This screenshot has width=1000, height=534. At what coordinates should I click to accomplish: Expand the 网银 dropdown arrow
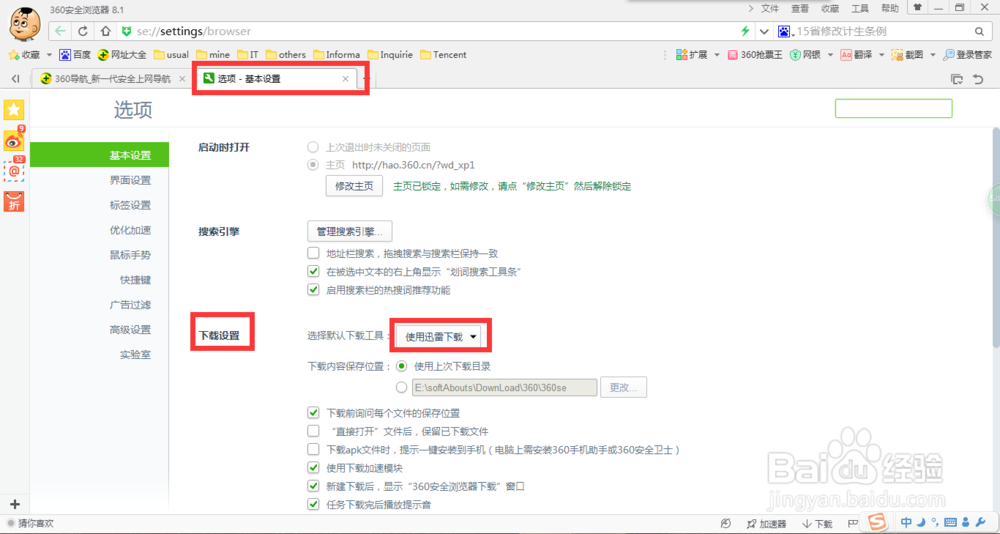coord(830,55)
